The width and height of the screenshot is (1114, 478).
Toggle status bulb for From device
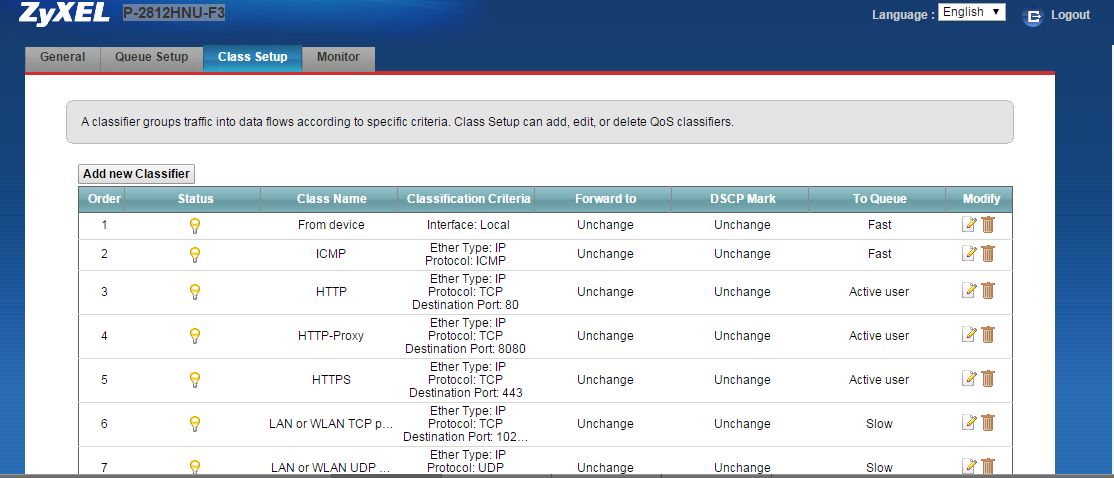pos(195,226)
